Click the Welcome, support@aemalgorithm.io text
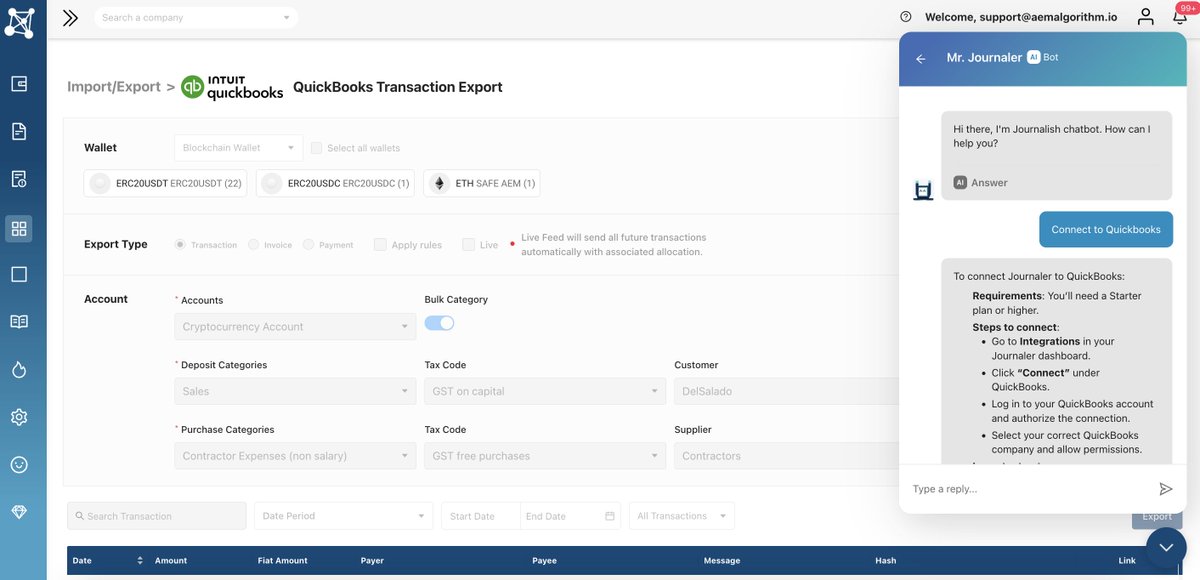This screenshot has height=580, width=1200. point(1021,17)
